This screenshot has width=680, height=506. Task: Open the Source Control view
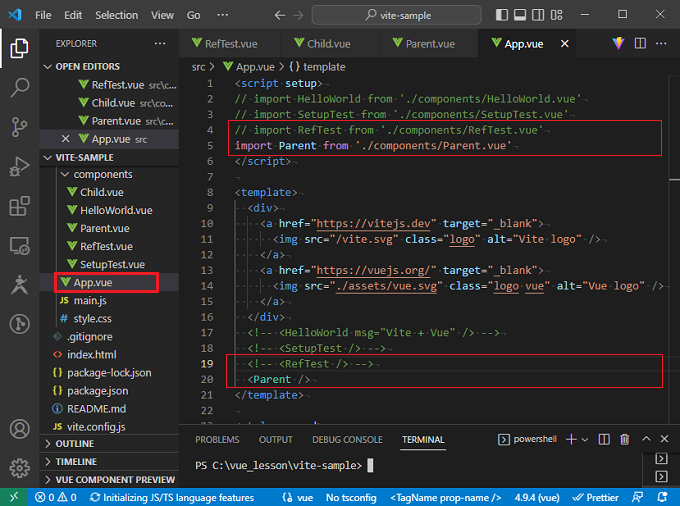(19, 127)
